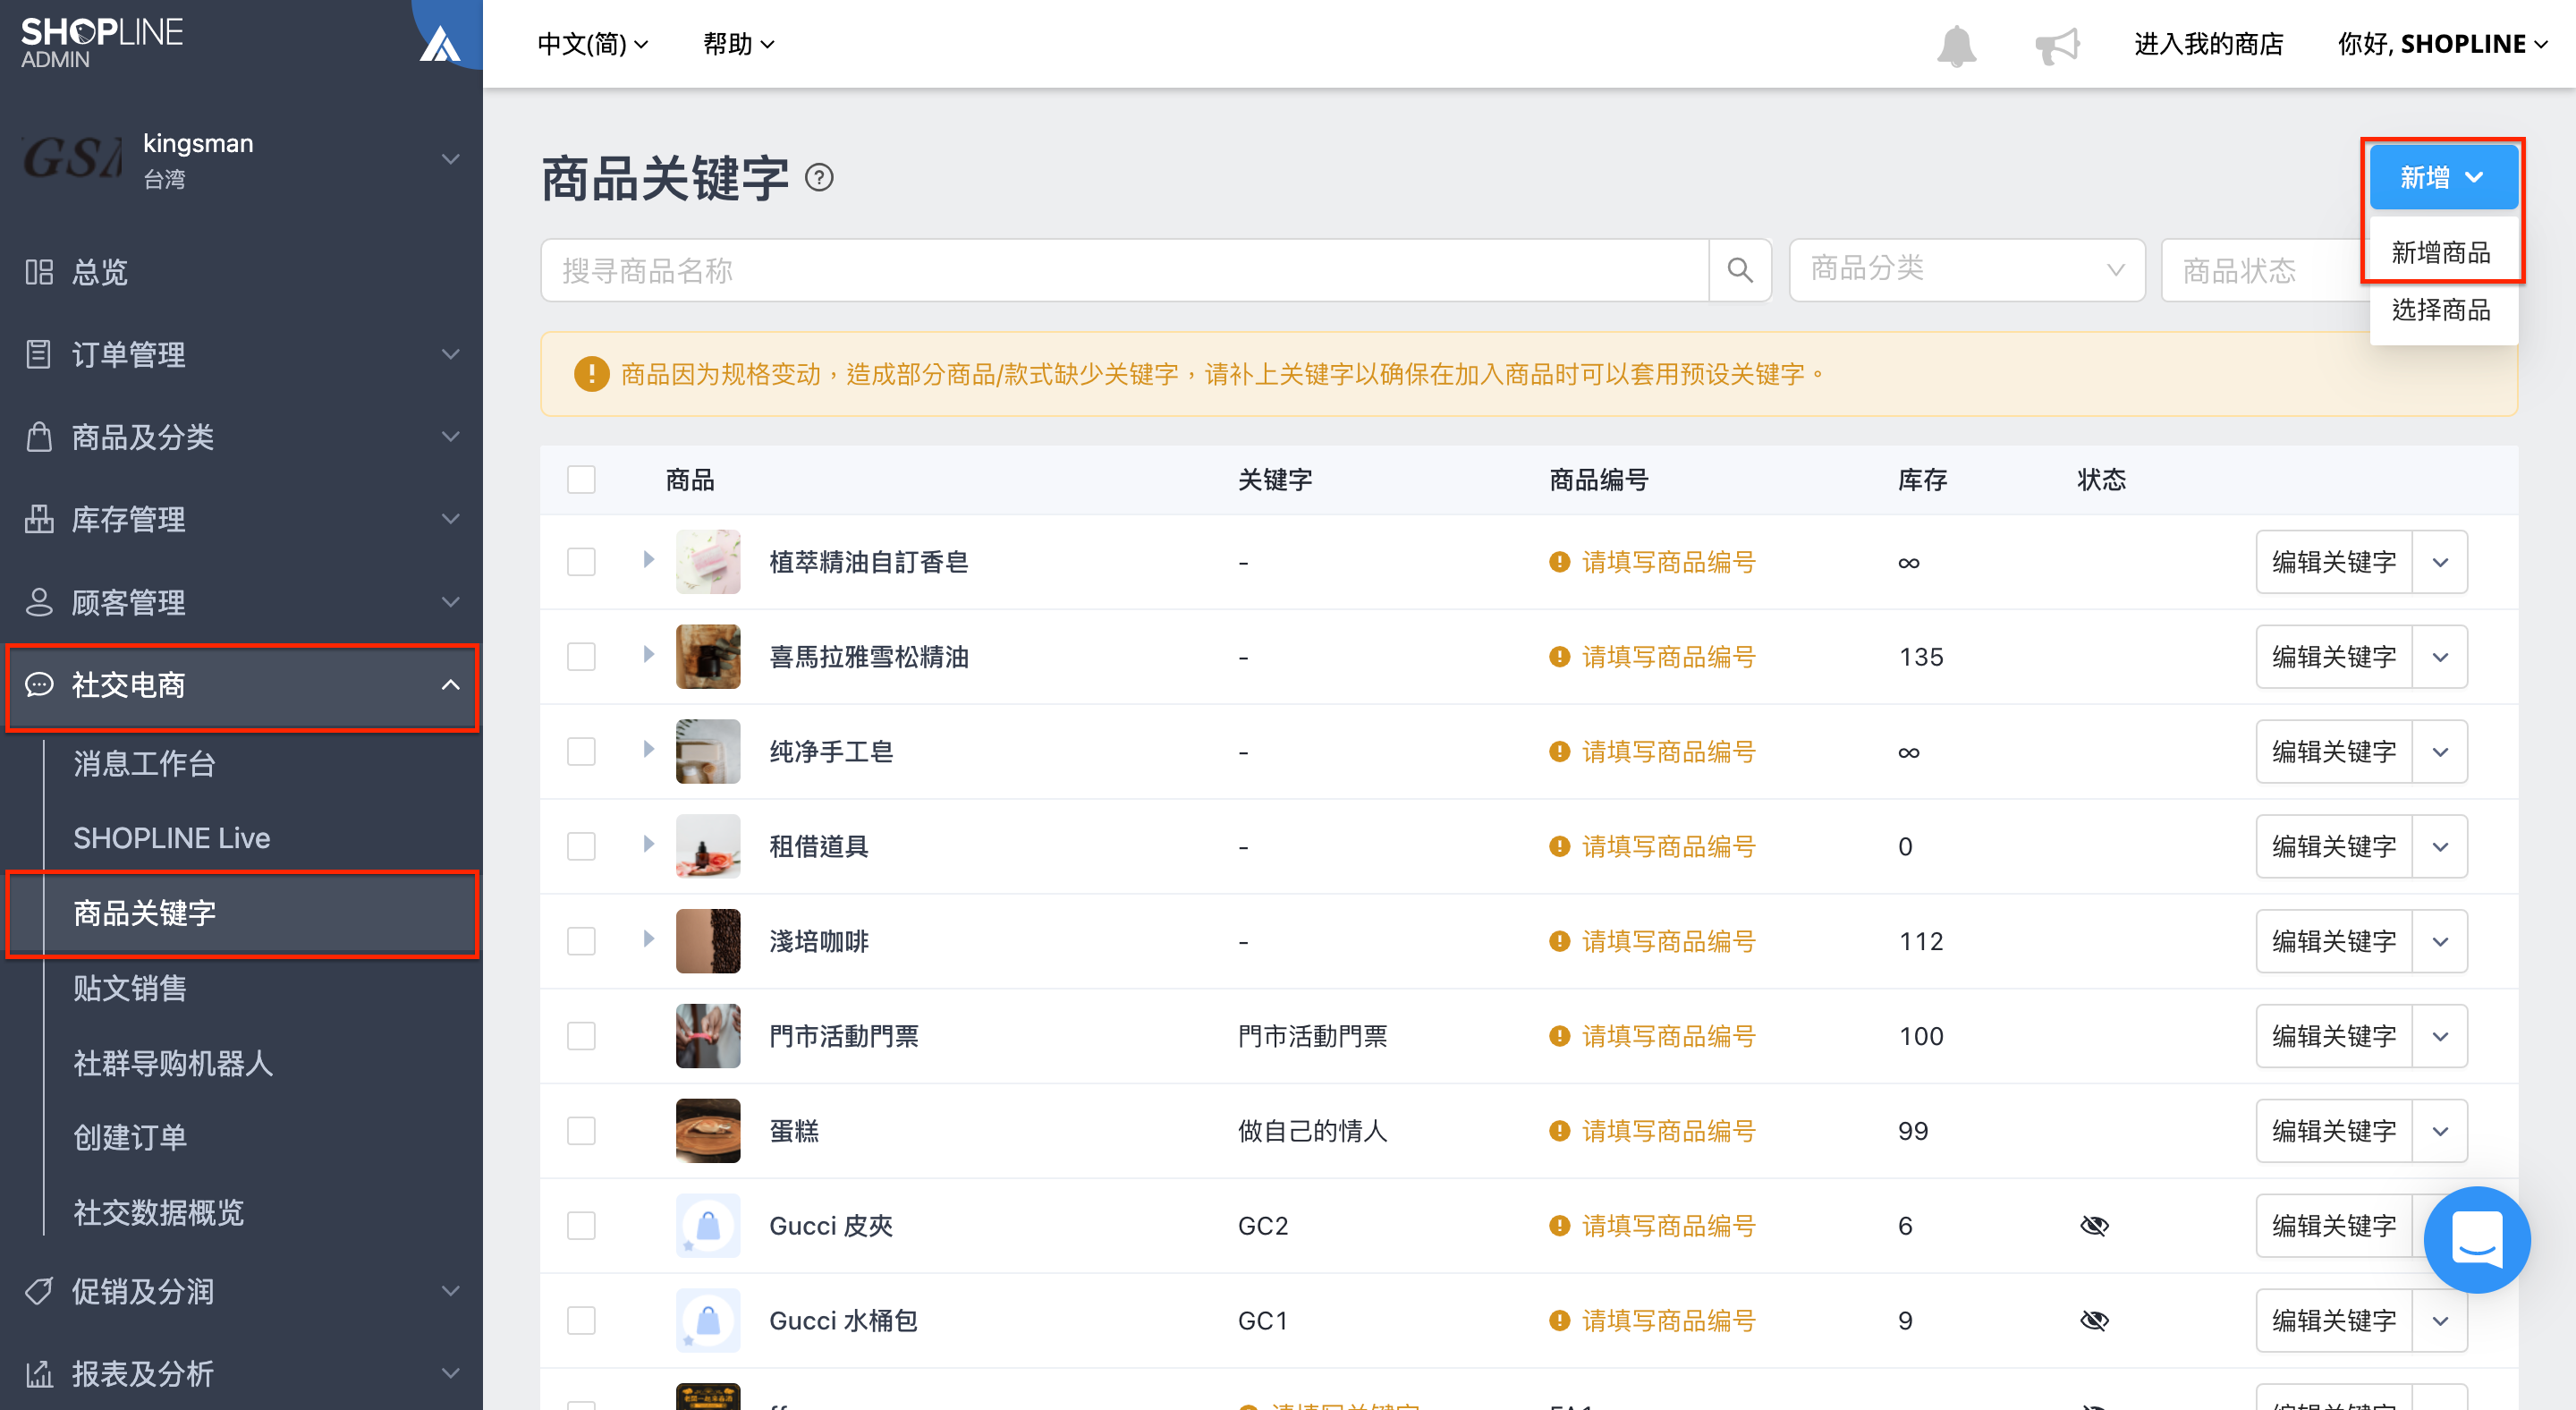2576x1410 pixels.
Task: Select 新增商品 from the dropdown menu
Action: point(2441,253)
